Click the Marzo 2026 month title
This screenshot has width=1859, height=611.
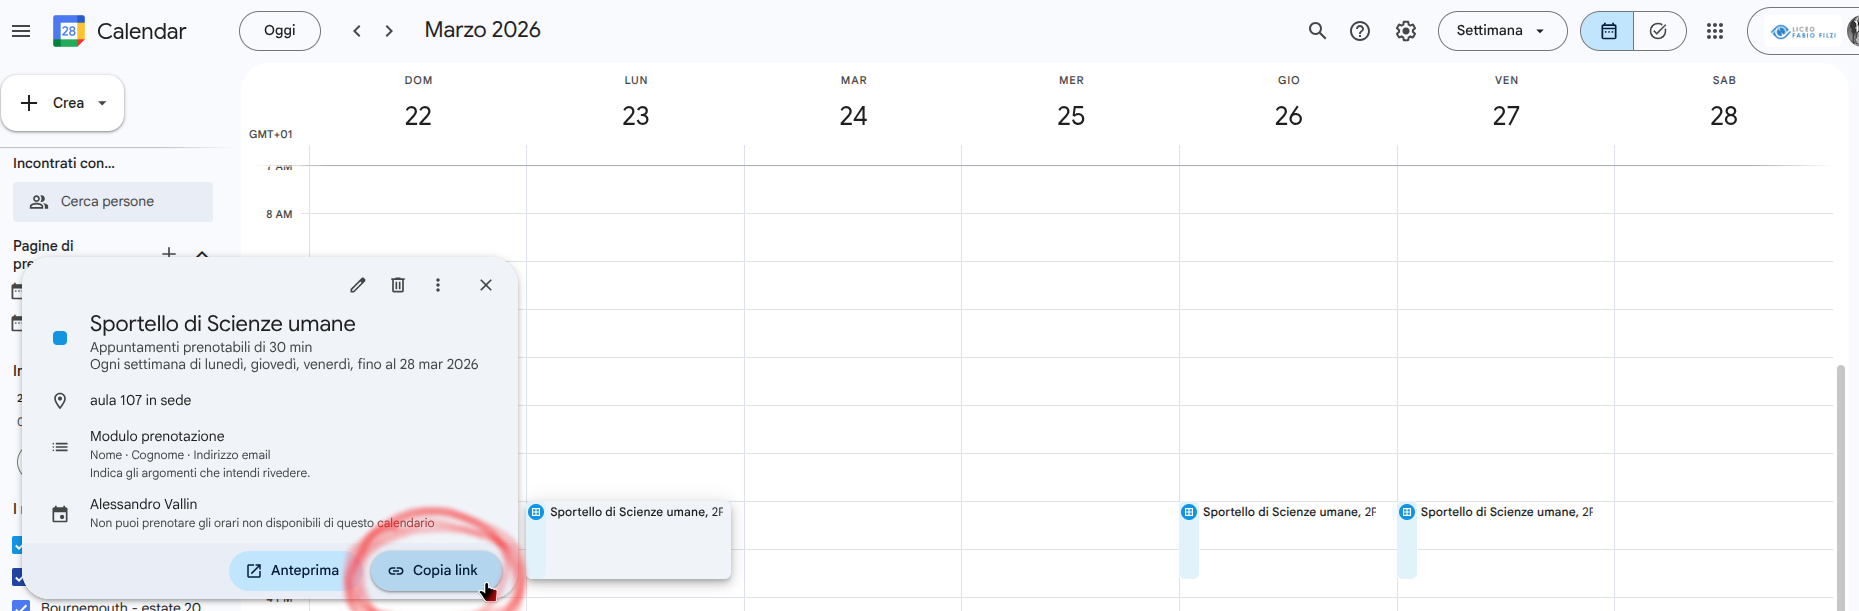[x=483, y=30]
